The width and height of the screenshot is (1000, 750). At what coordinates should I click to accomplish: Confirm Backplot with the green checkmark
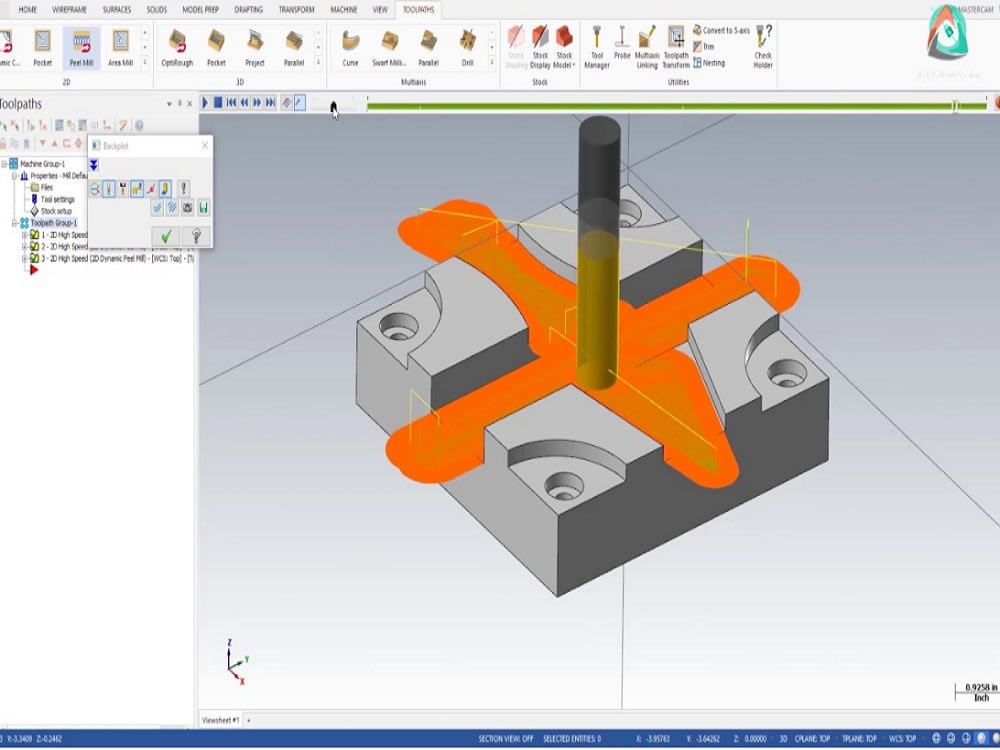165,236
